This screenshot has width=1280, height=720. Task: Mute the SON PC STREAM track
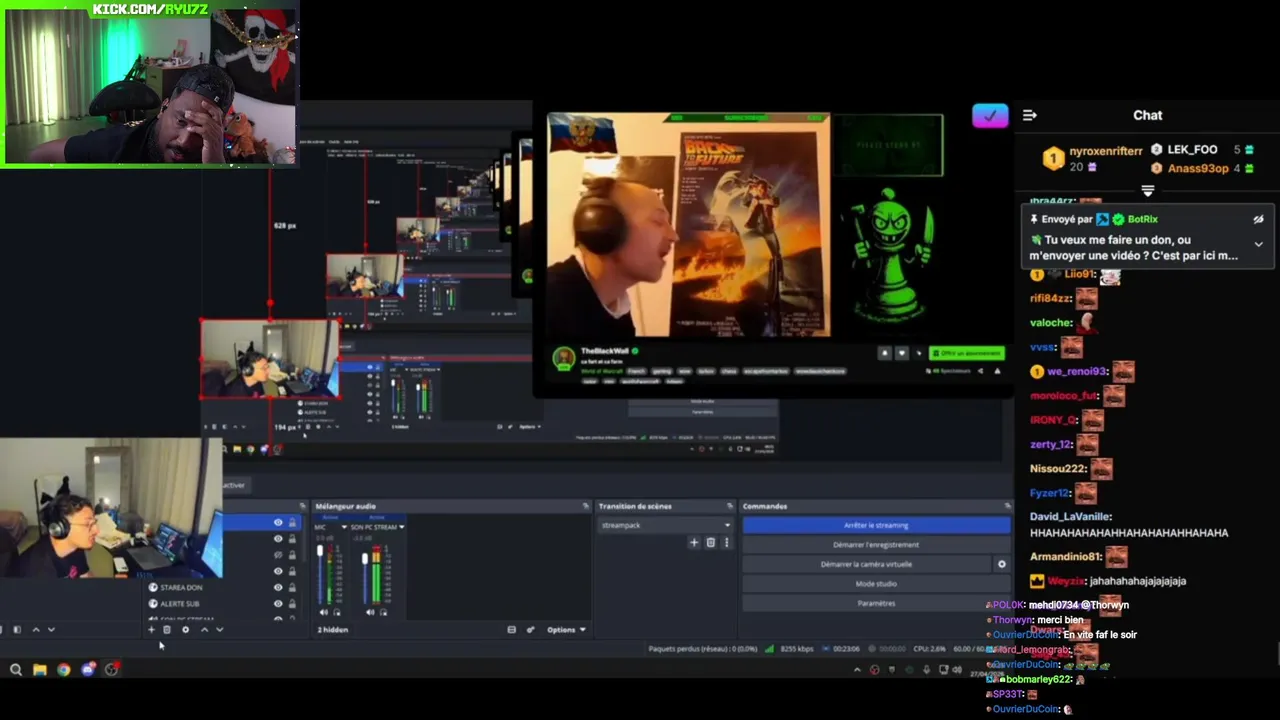pos(370,612)
